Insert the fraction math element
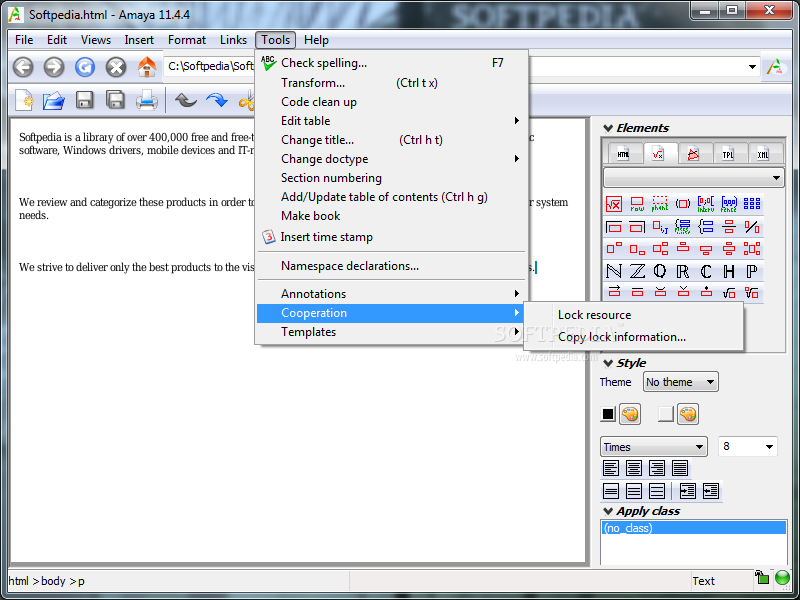Image resolution: width=800 pixels, height=600 pixels. (729, 227)
